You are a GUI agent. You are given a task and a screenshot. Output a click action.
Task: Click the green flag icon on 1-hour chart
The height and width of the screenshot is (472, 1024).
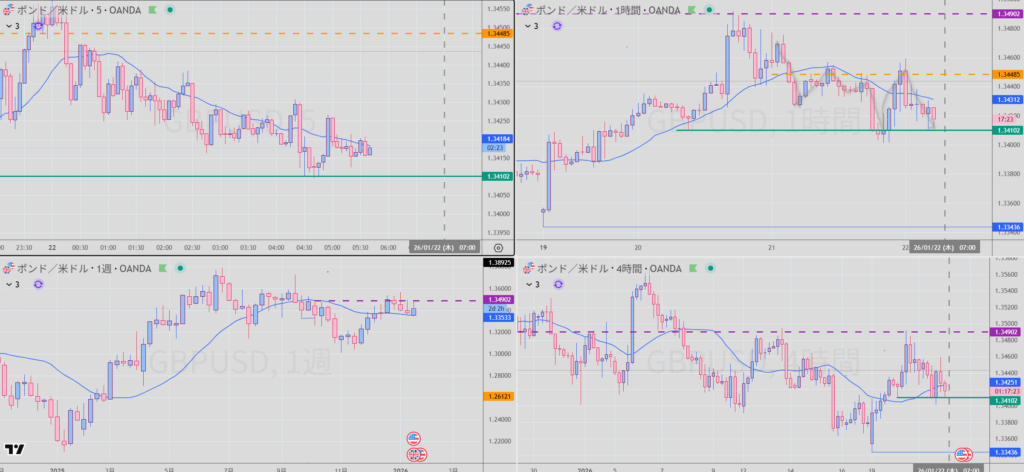click(x=689, y=10)
